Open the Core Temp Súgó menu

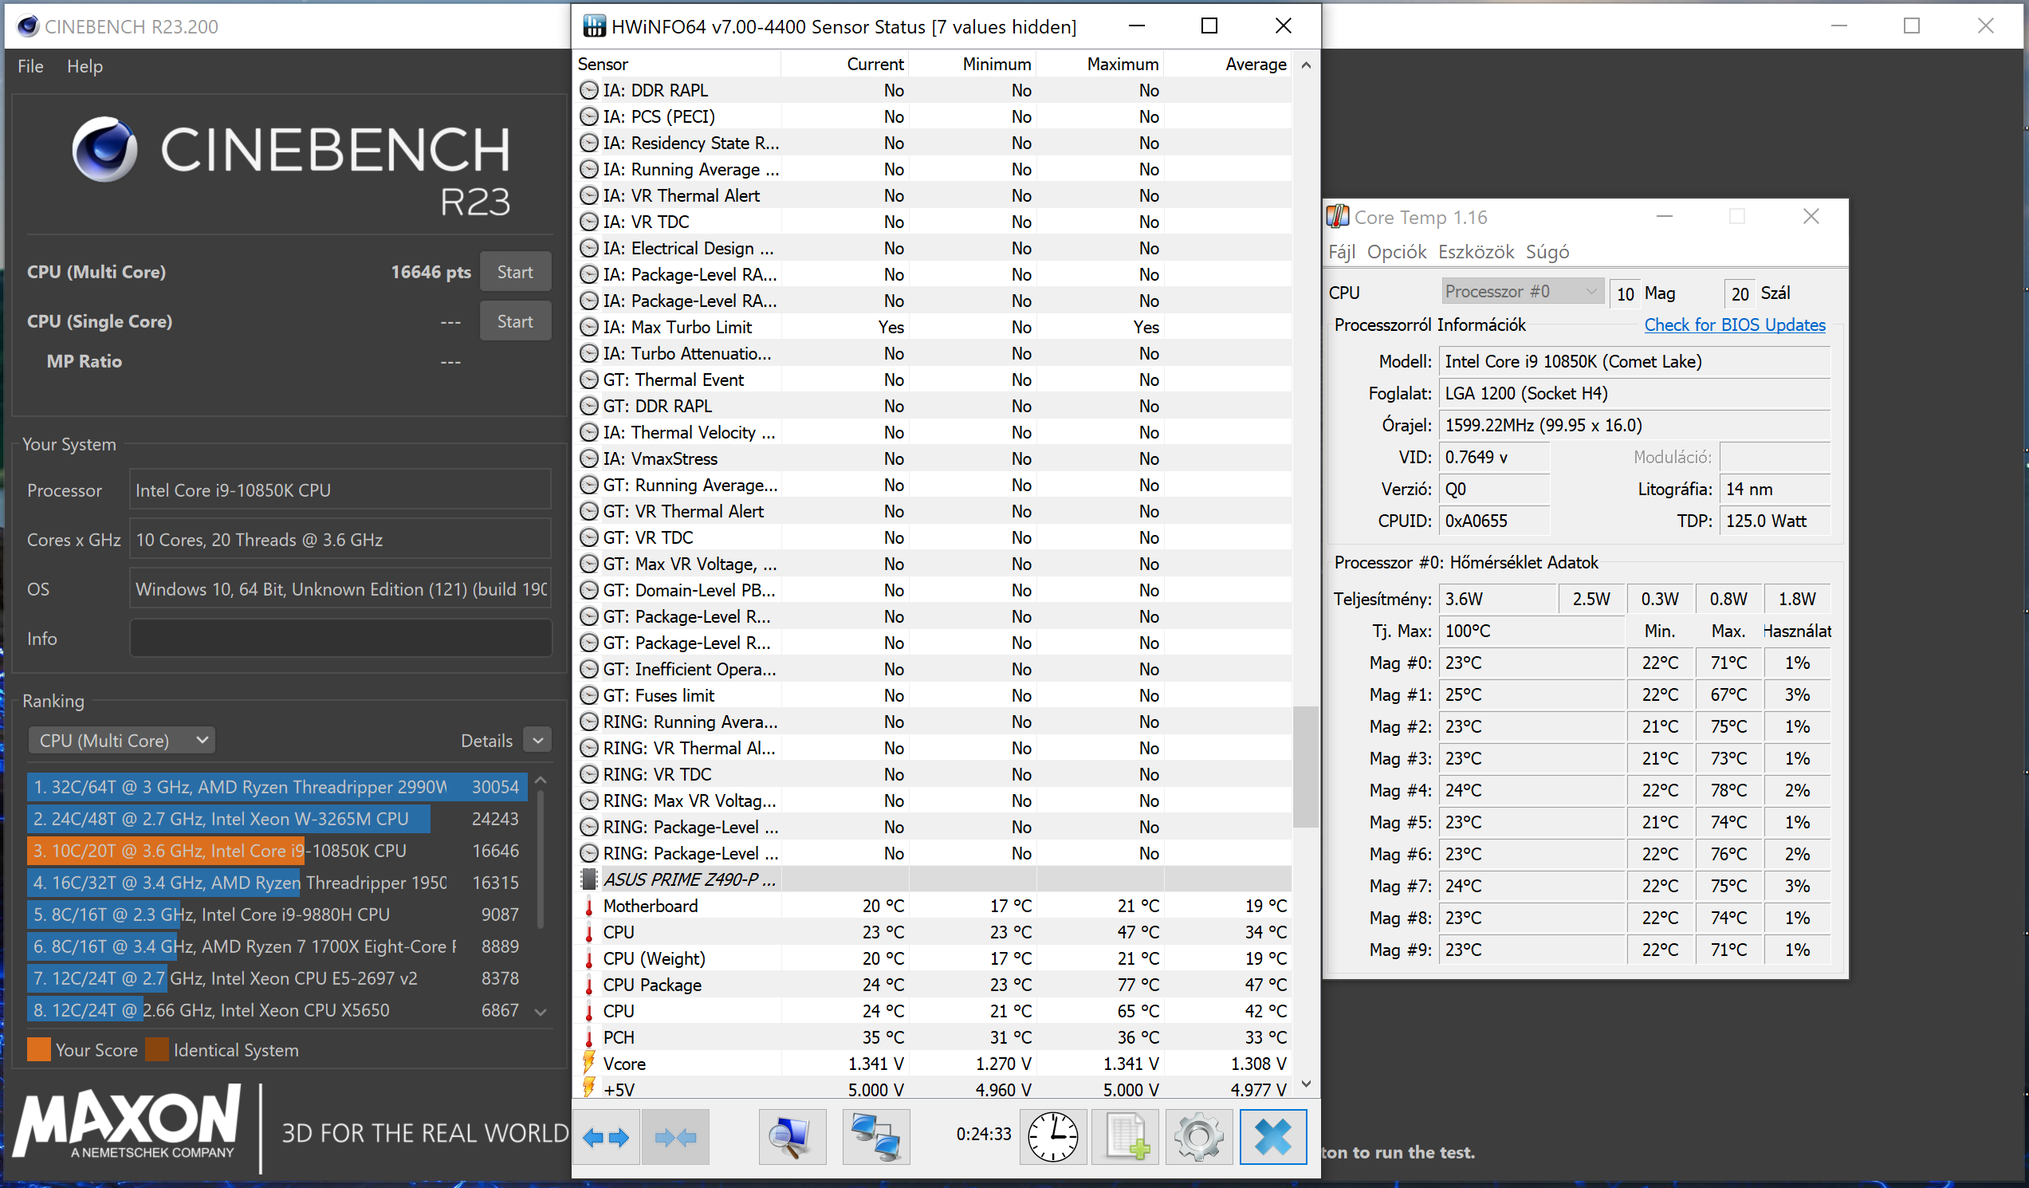[1548, 252]
